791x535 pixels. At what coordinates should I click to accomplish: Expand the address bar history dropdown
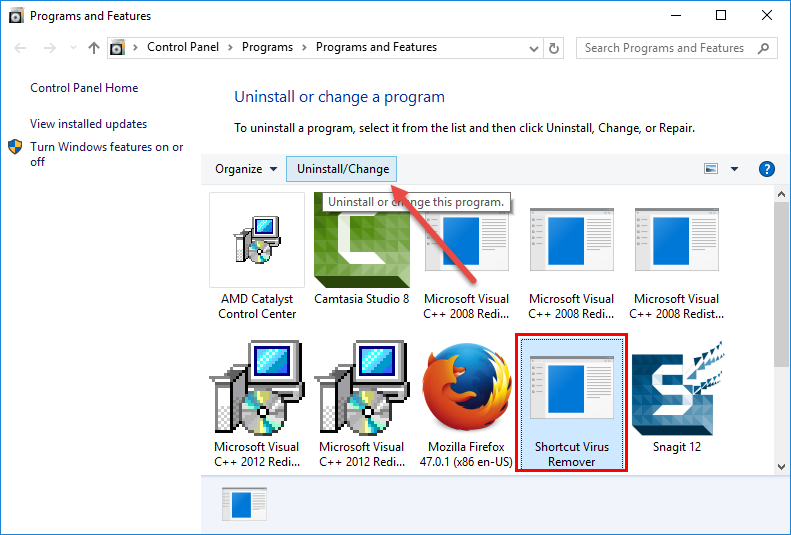coord(534,48)
